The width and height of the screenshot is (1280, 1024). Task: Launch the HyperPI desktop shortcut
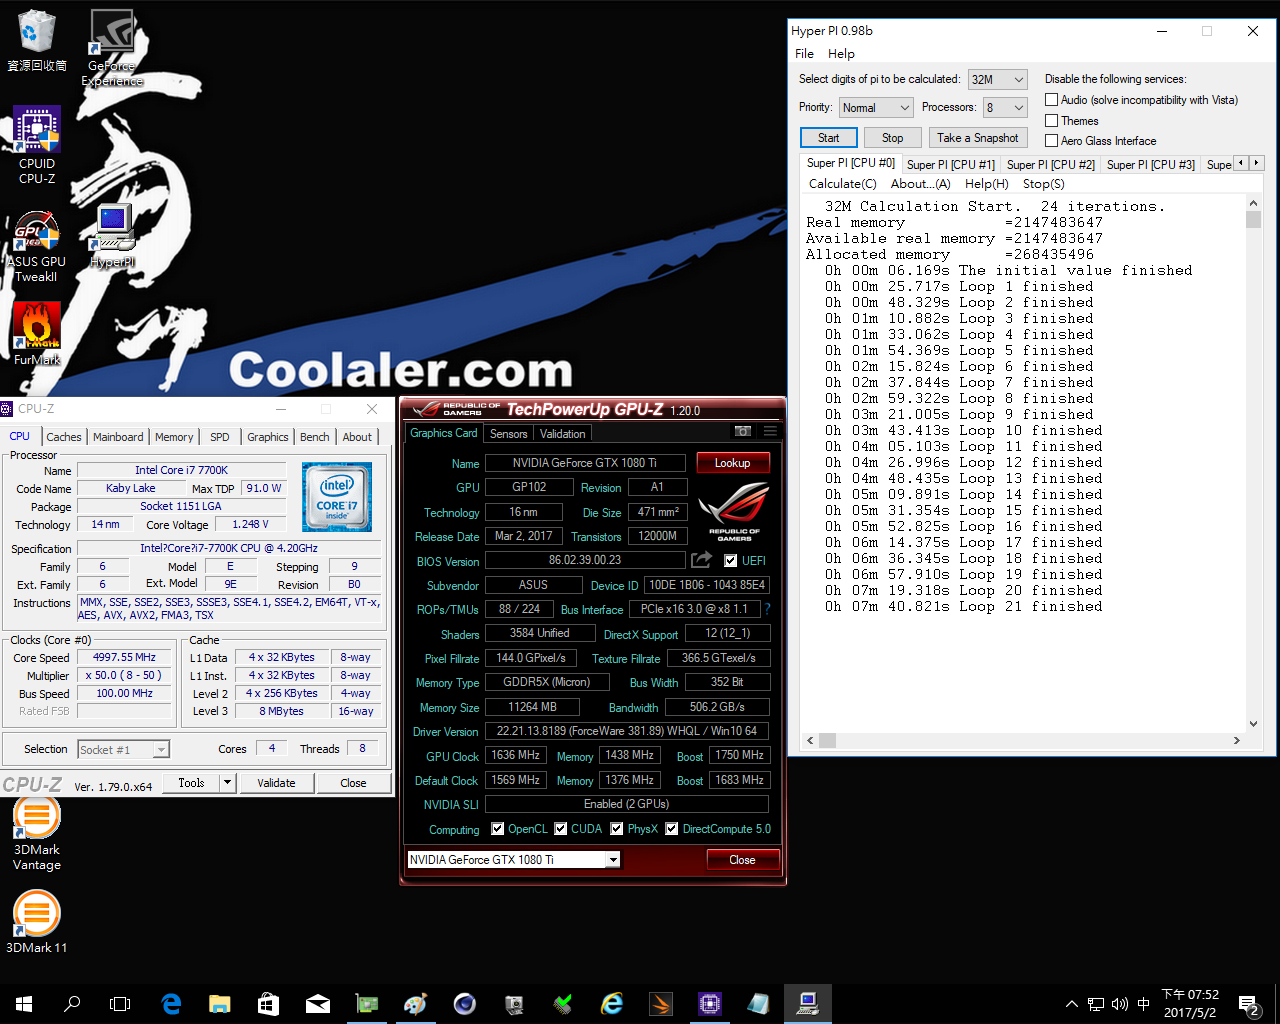pos(112,236)
